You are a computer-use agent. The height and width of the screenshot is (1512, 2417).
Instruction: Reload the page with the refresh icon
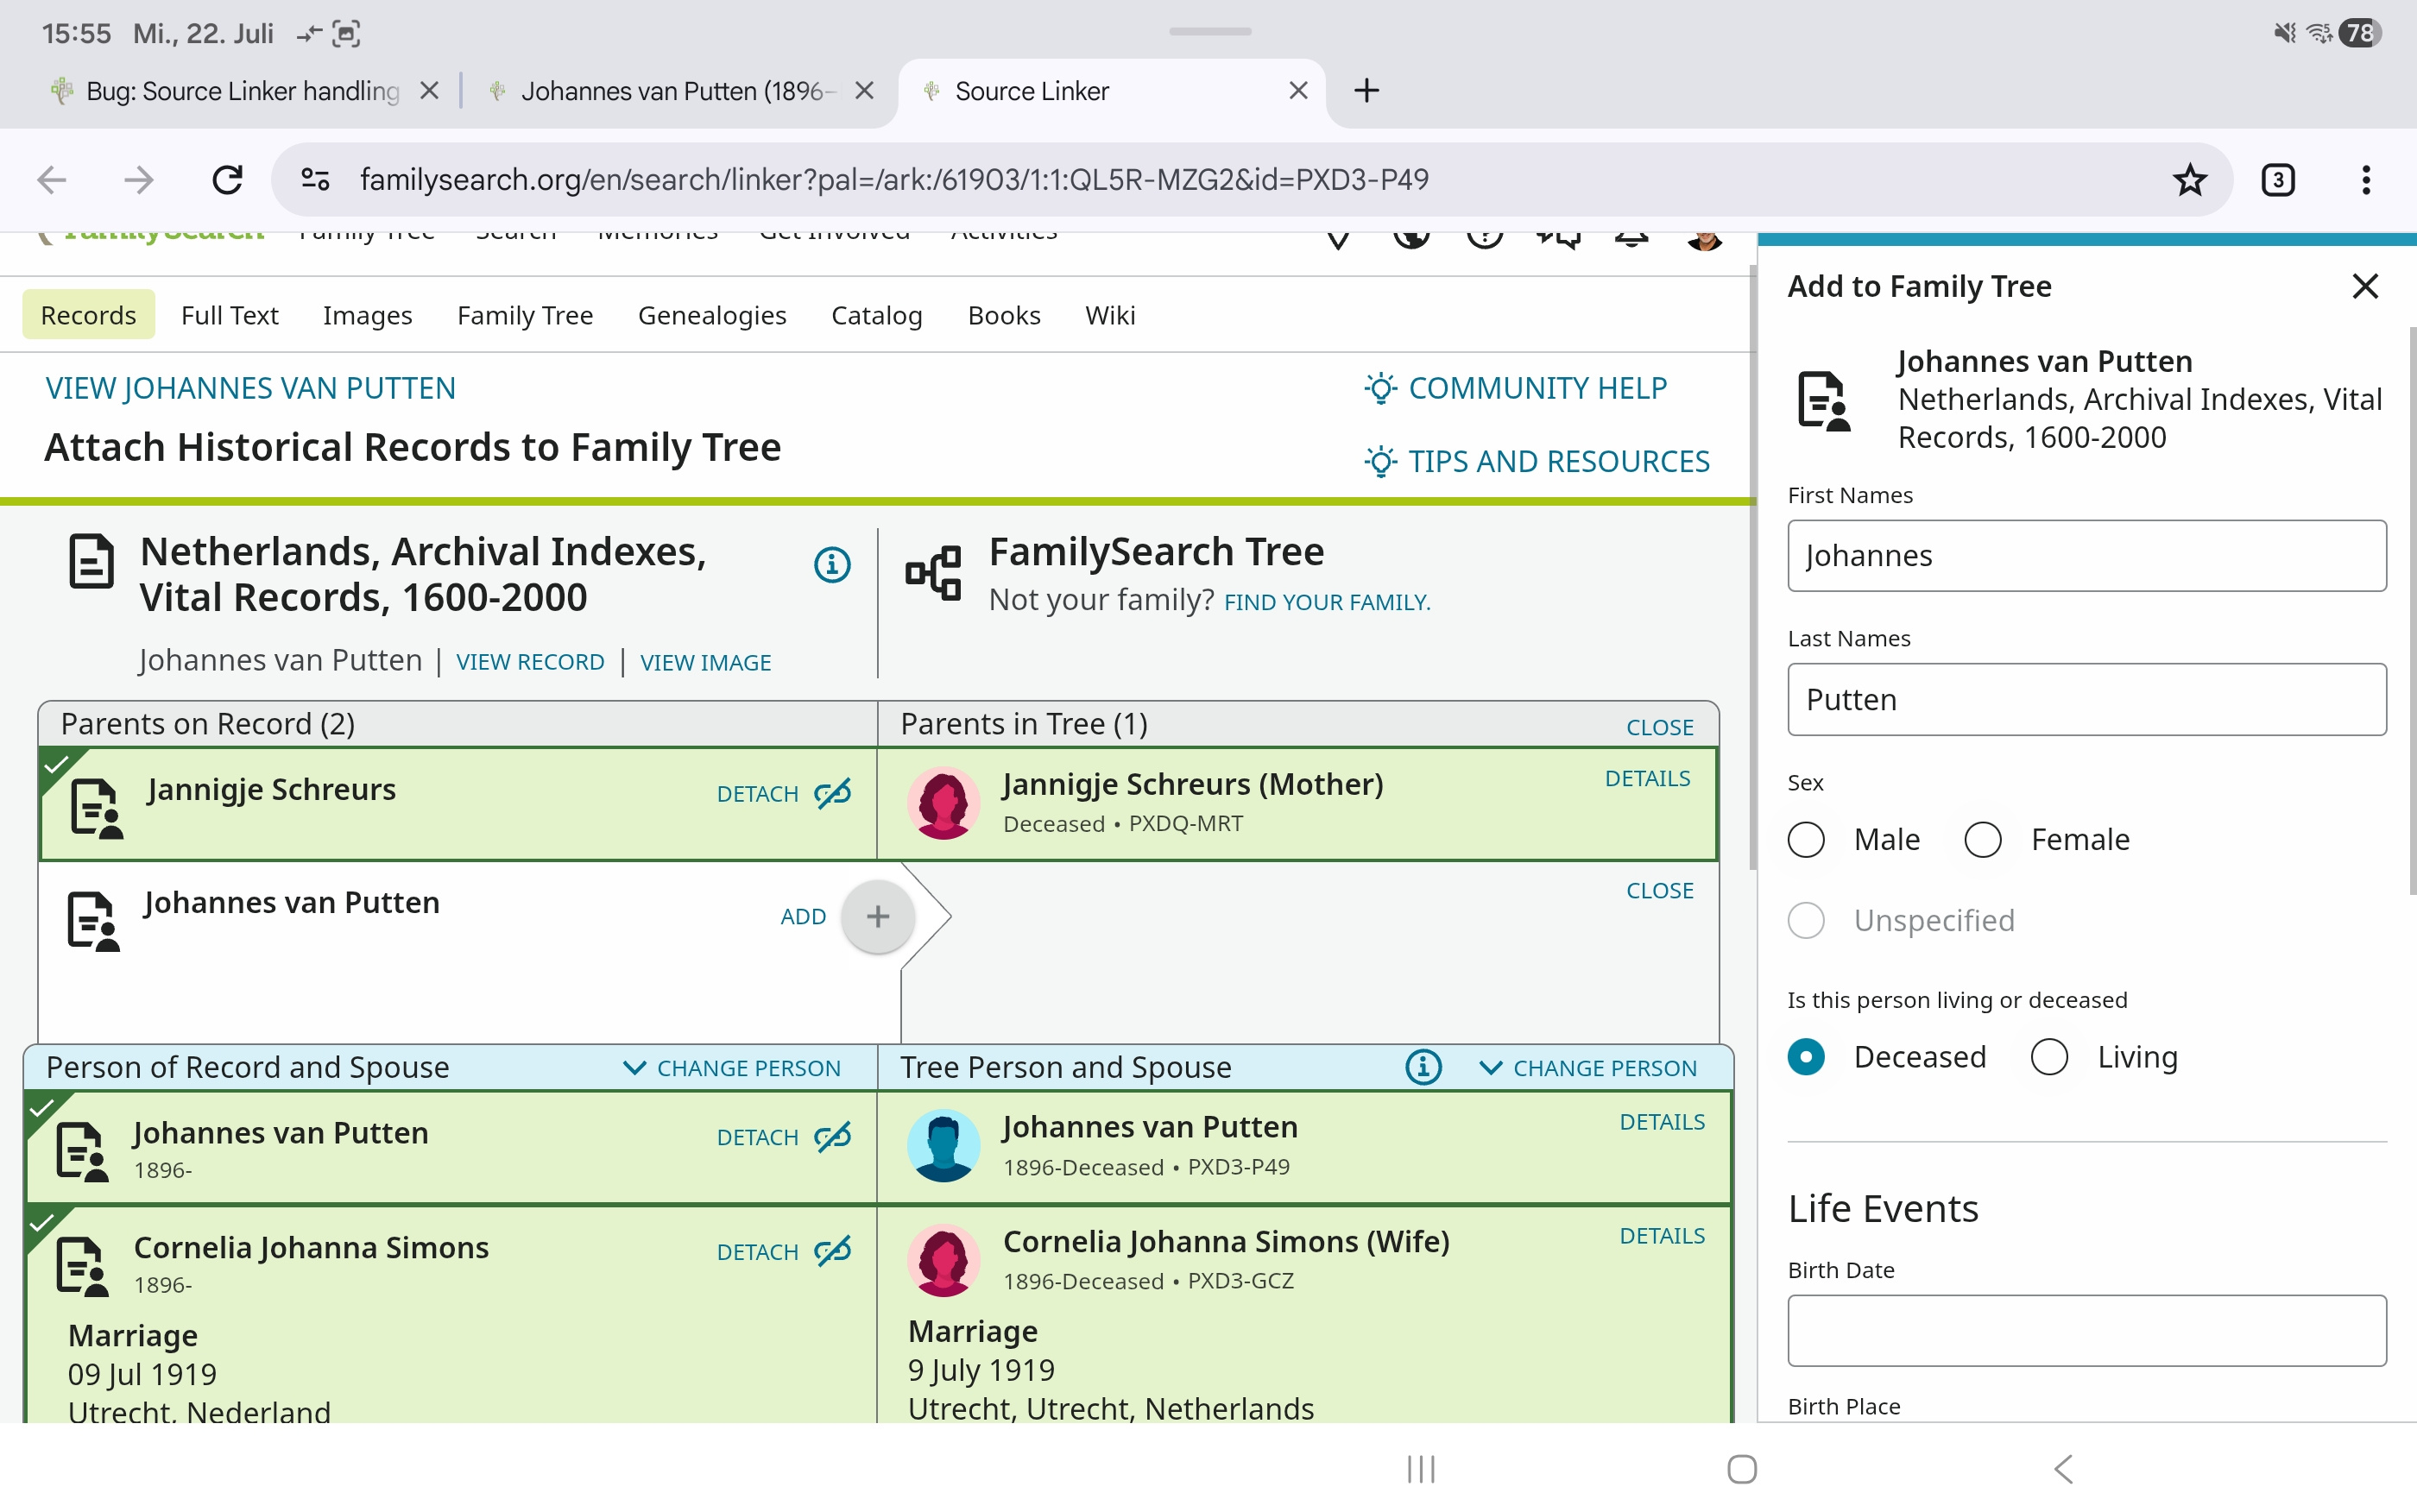pyautogui.click(x=227, y=180)
